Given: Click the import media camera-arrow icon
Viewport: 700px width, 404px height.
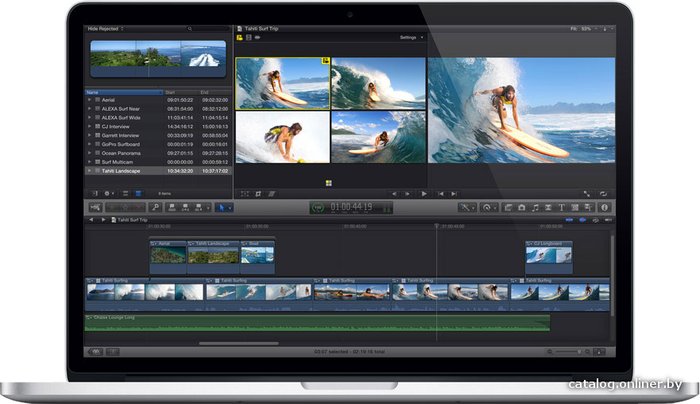Looking at the screenshot, I should point(95,208).
